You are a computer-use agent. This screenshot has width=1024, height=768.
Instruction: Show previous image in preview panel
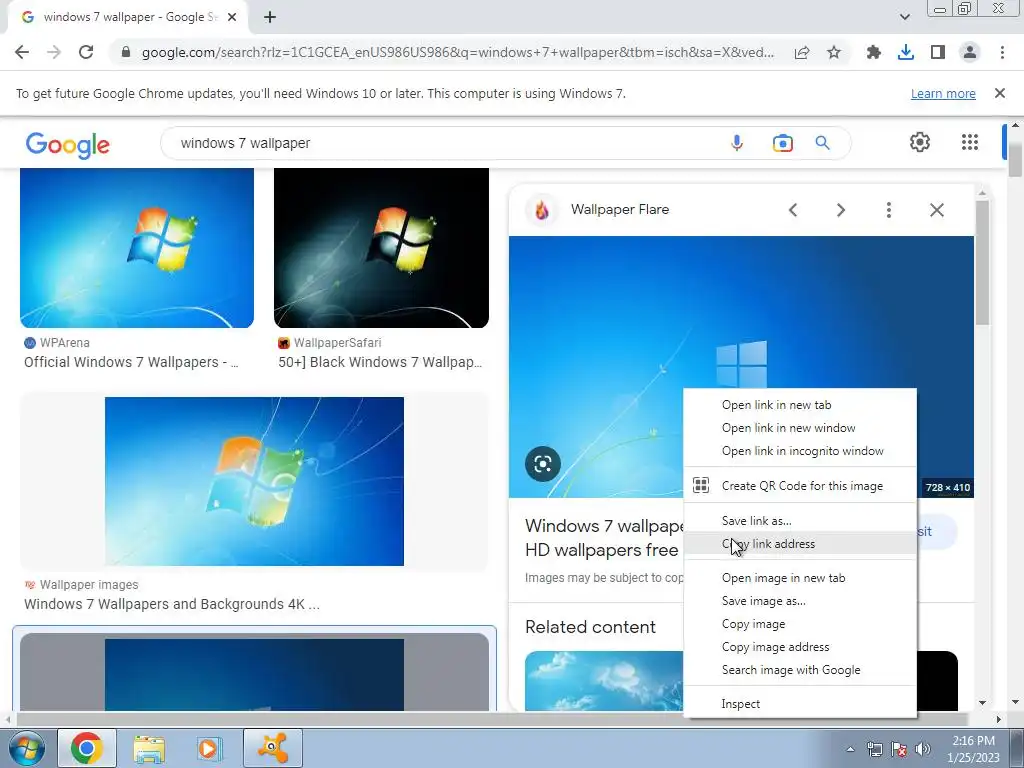pos(793,210)
